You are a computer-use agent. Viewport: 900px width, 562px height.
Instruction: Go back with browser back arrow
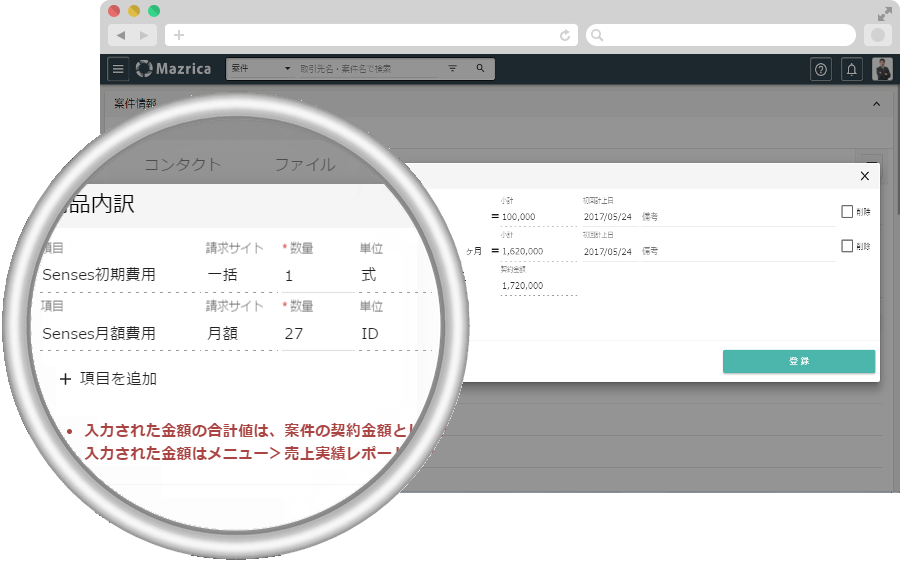[x=121, y=35]
